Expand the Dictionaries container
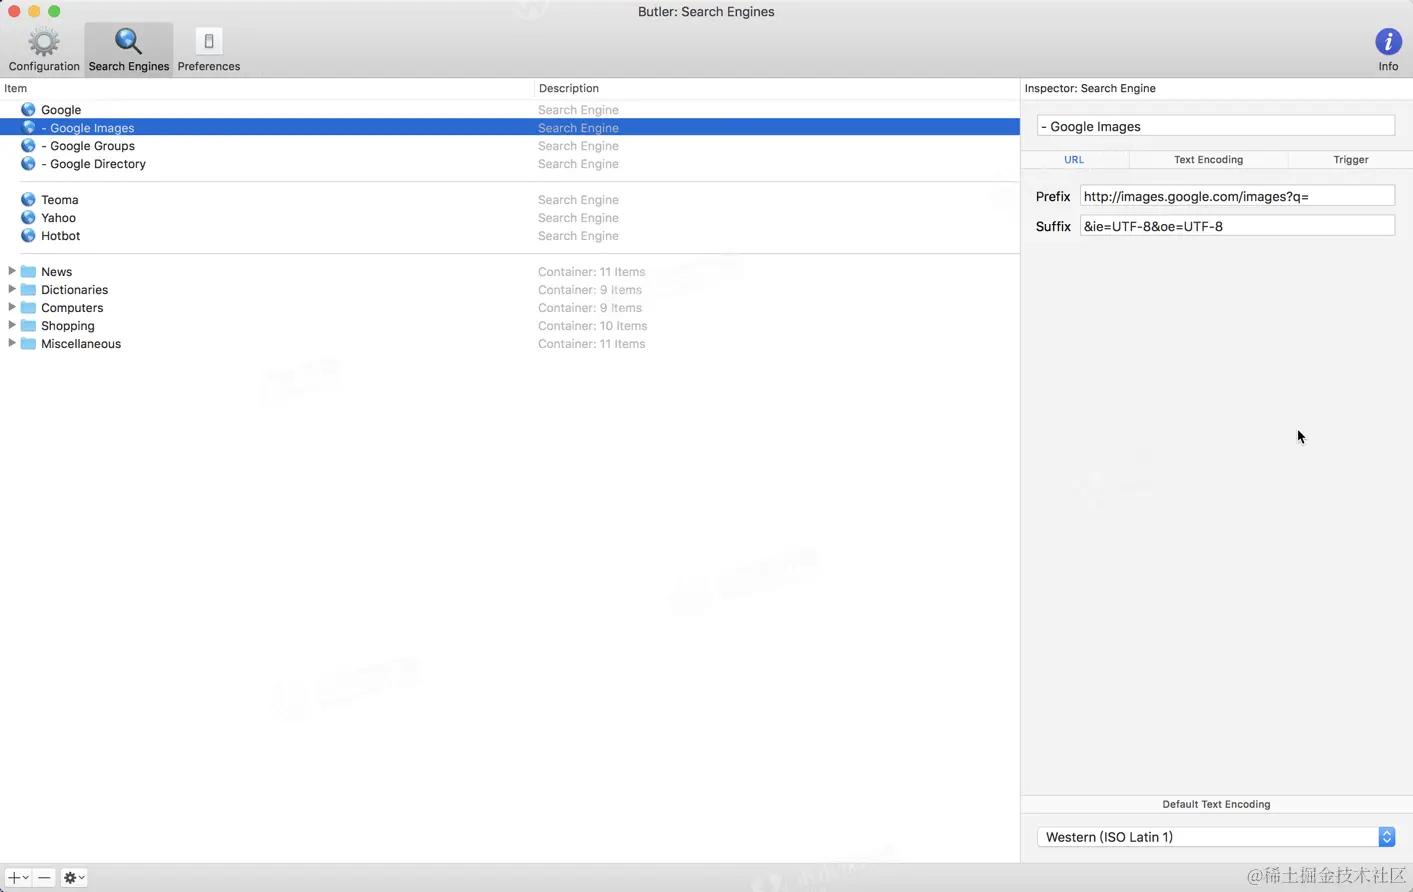This screenshot has width=1413, height=892. (x=12, y=289)
